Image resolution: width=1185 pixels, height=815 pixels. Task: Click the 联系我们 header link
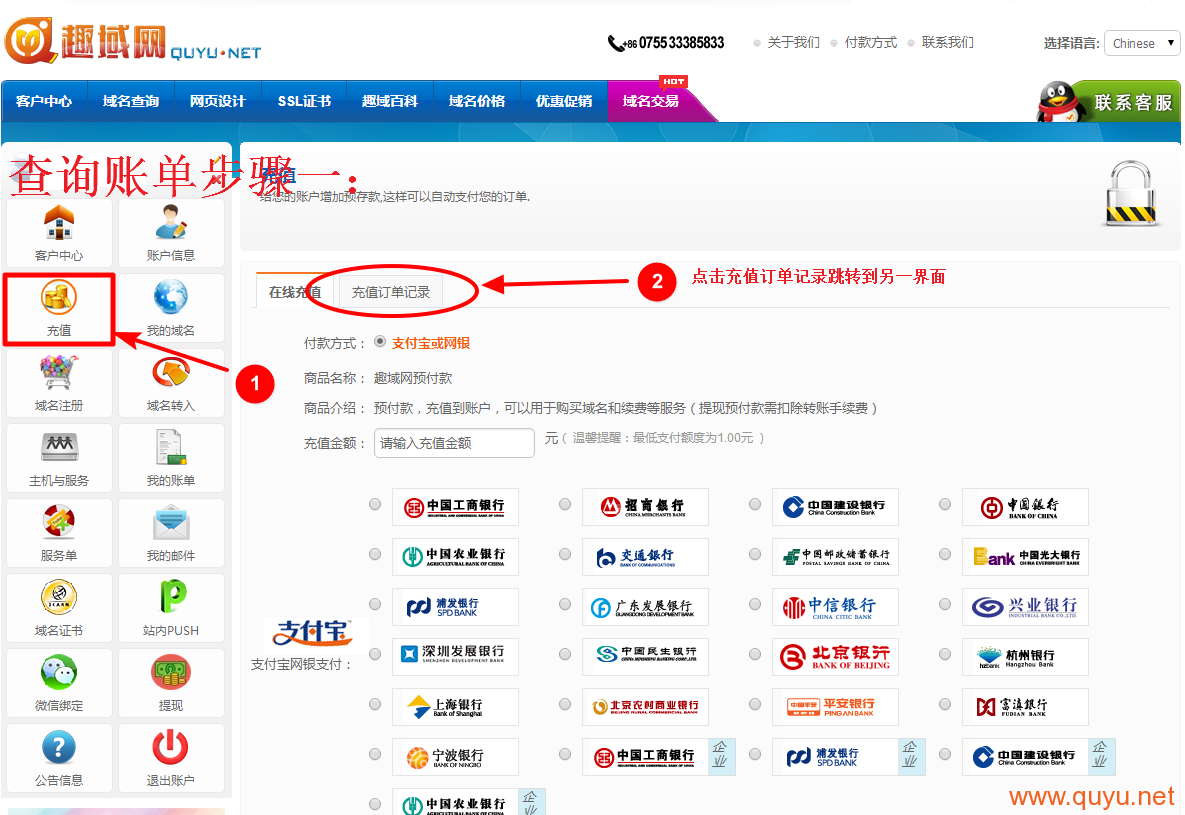948,42
